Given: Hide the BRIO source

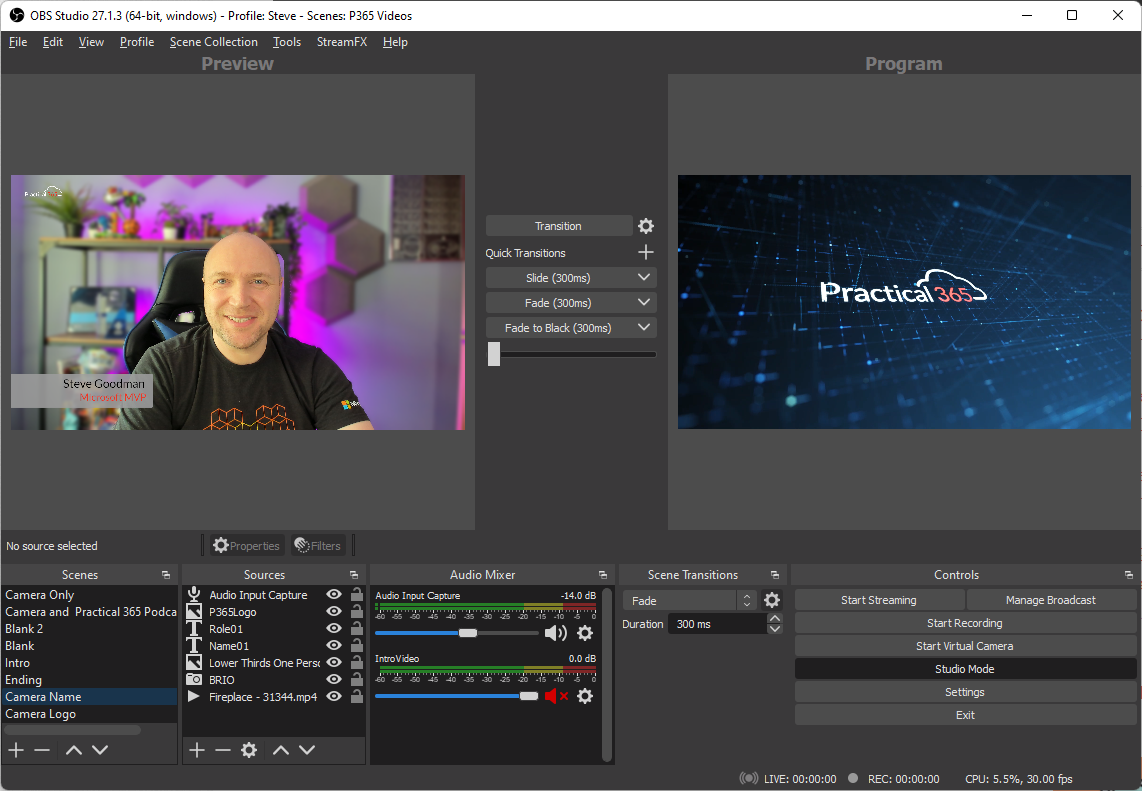Looking at the screenshot, I should 333,679.
